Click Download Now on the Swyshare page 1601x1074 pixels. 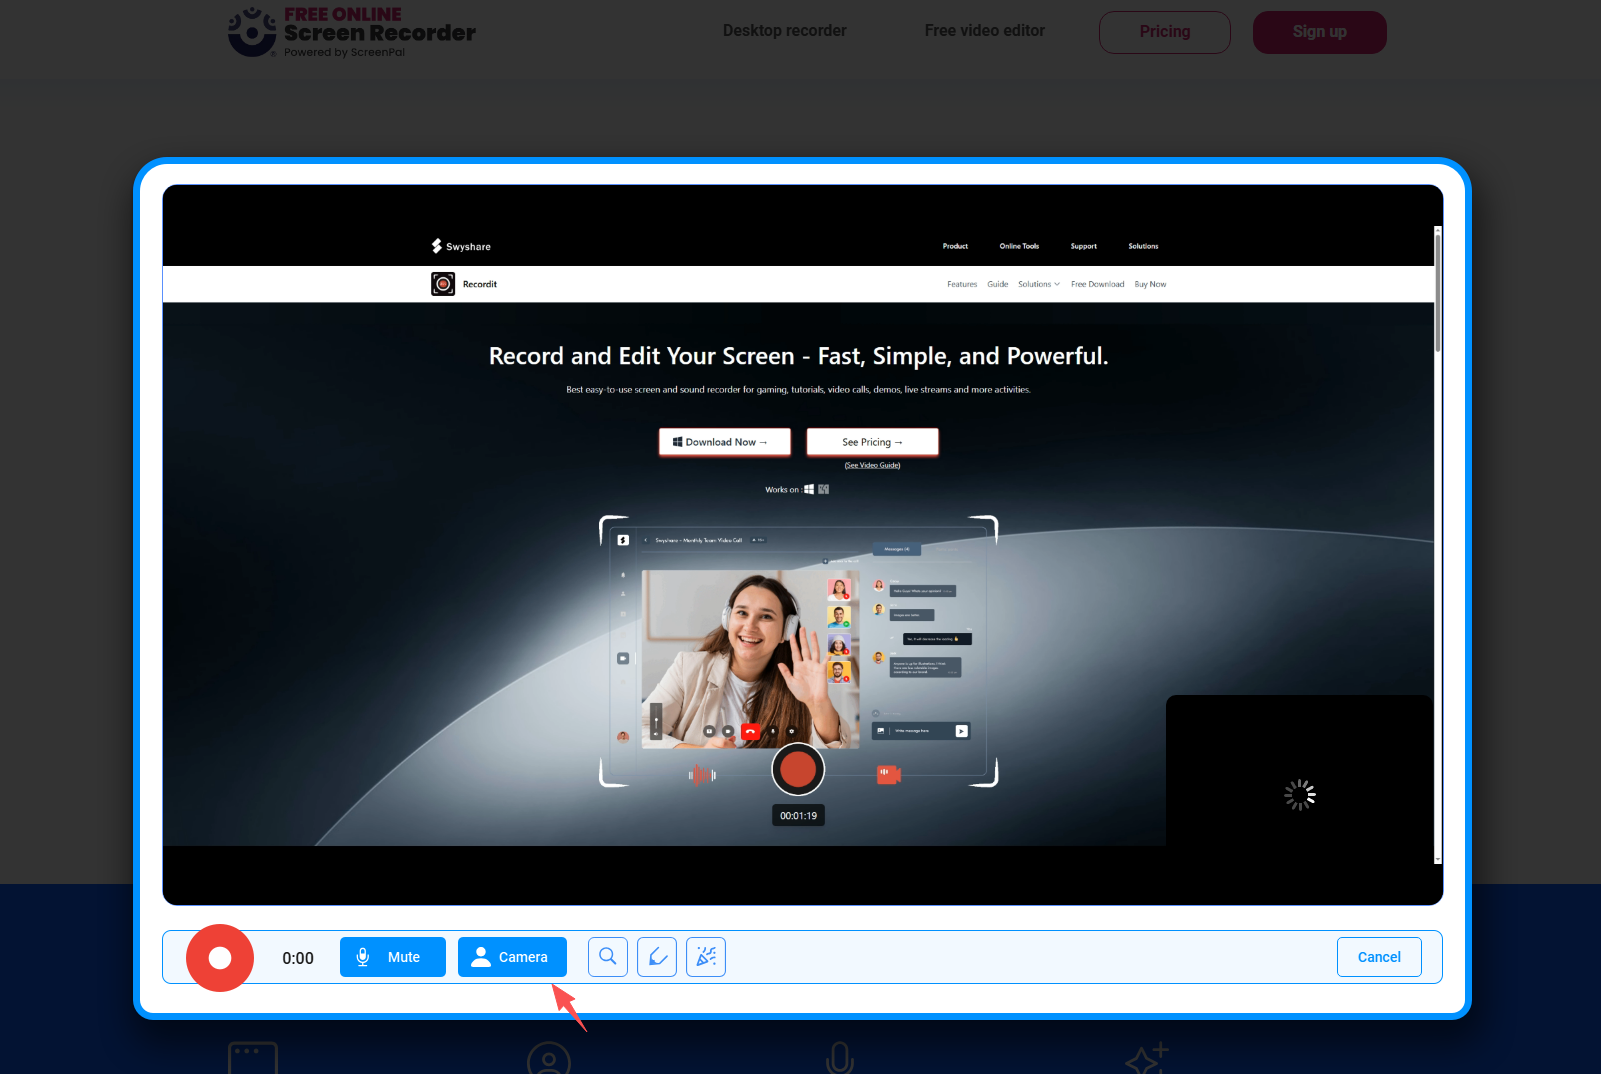click(724, 441)
